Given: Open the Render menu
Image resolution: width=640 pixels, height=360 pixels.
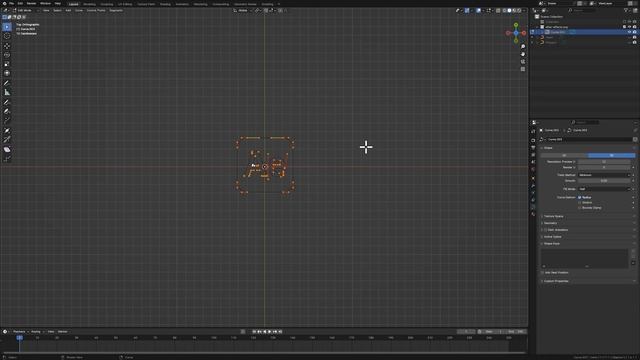Looking at the screenshot, I should pos(31,3).
